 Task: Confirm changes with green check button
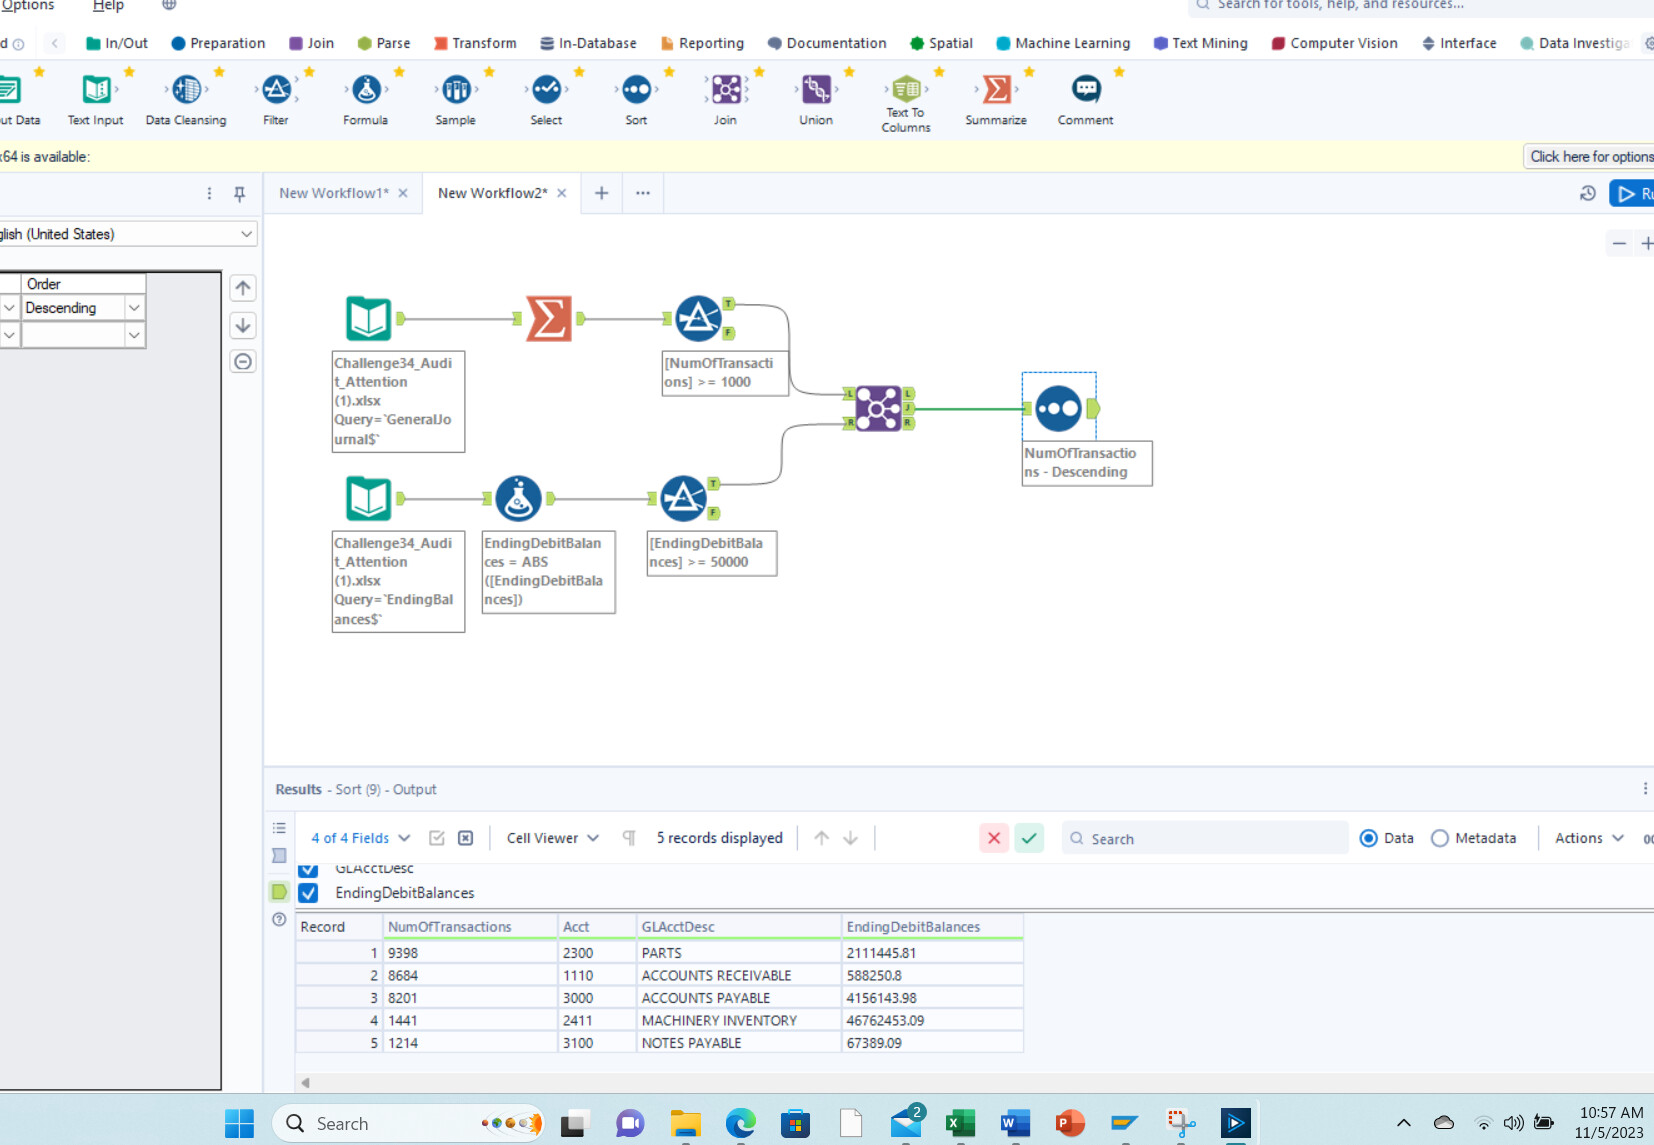tap(1029, 838)
